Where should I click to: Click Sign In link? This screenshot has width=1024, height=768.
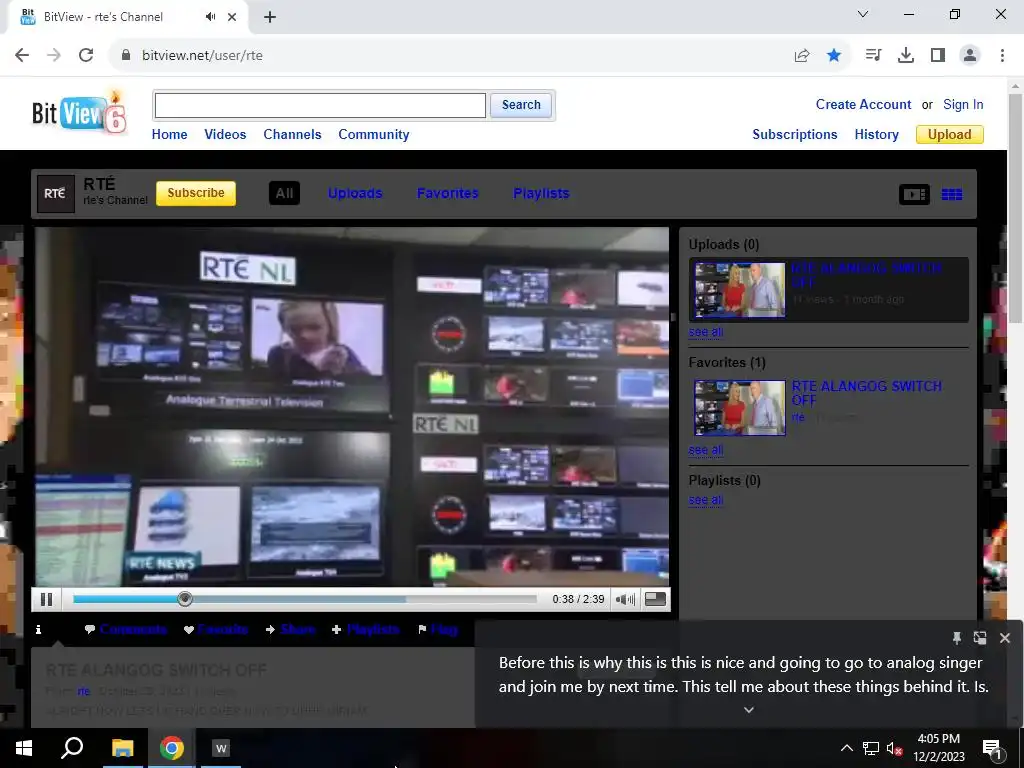pos(963,104)
